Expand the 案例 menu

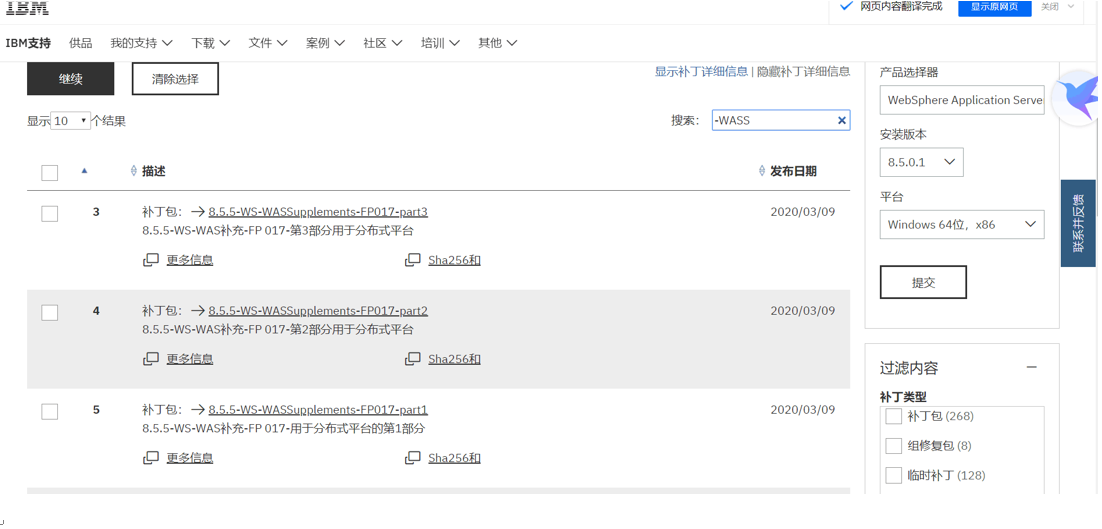325,43
